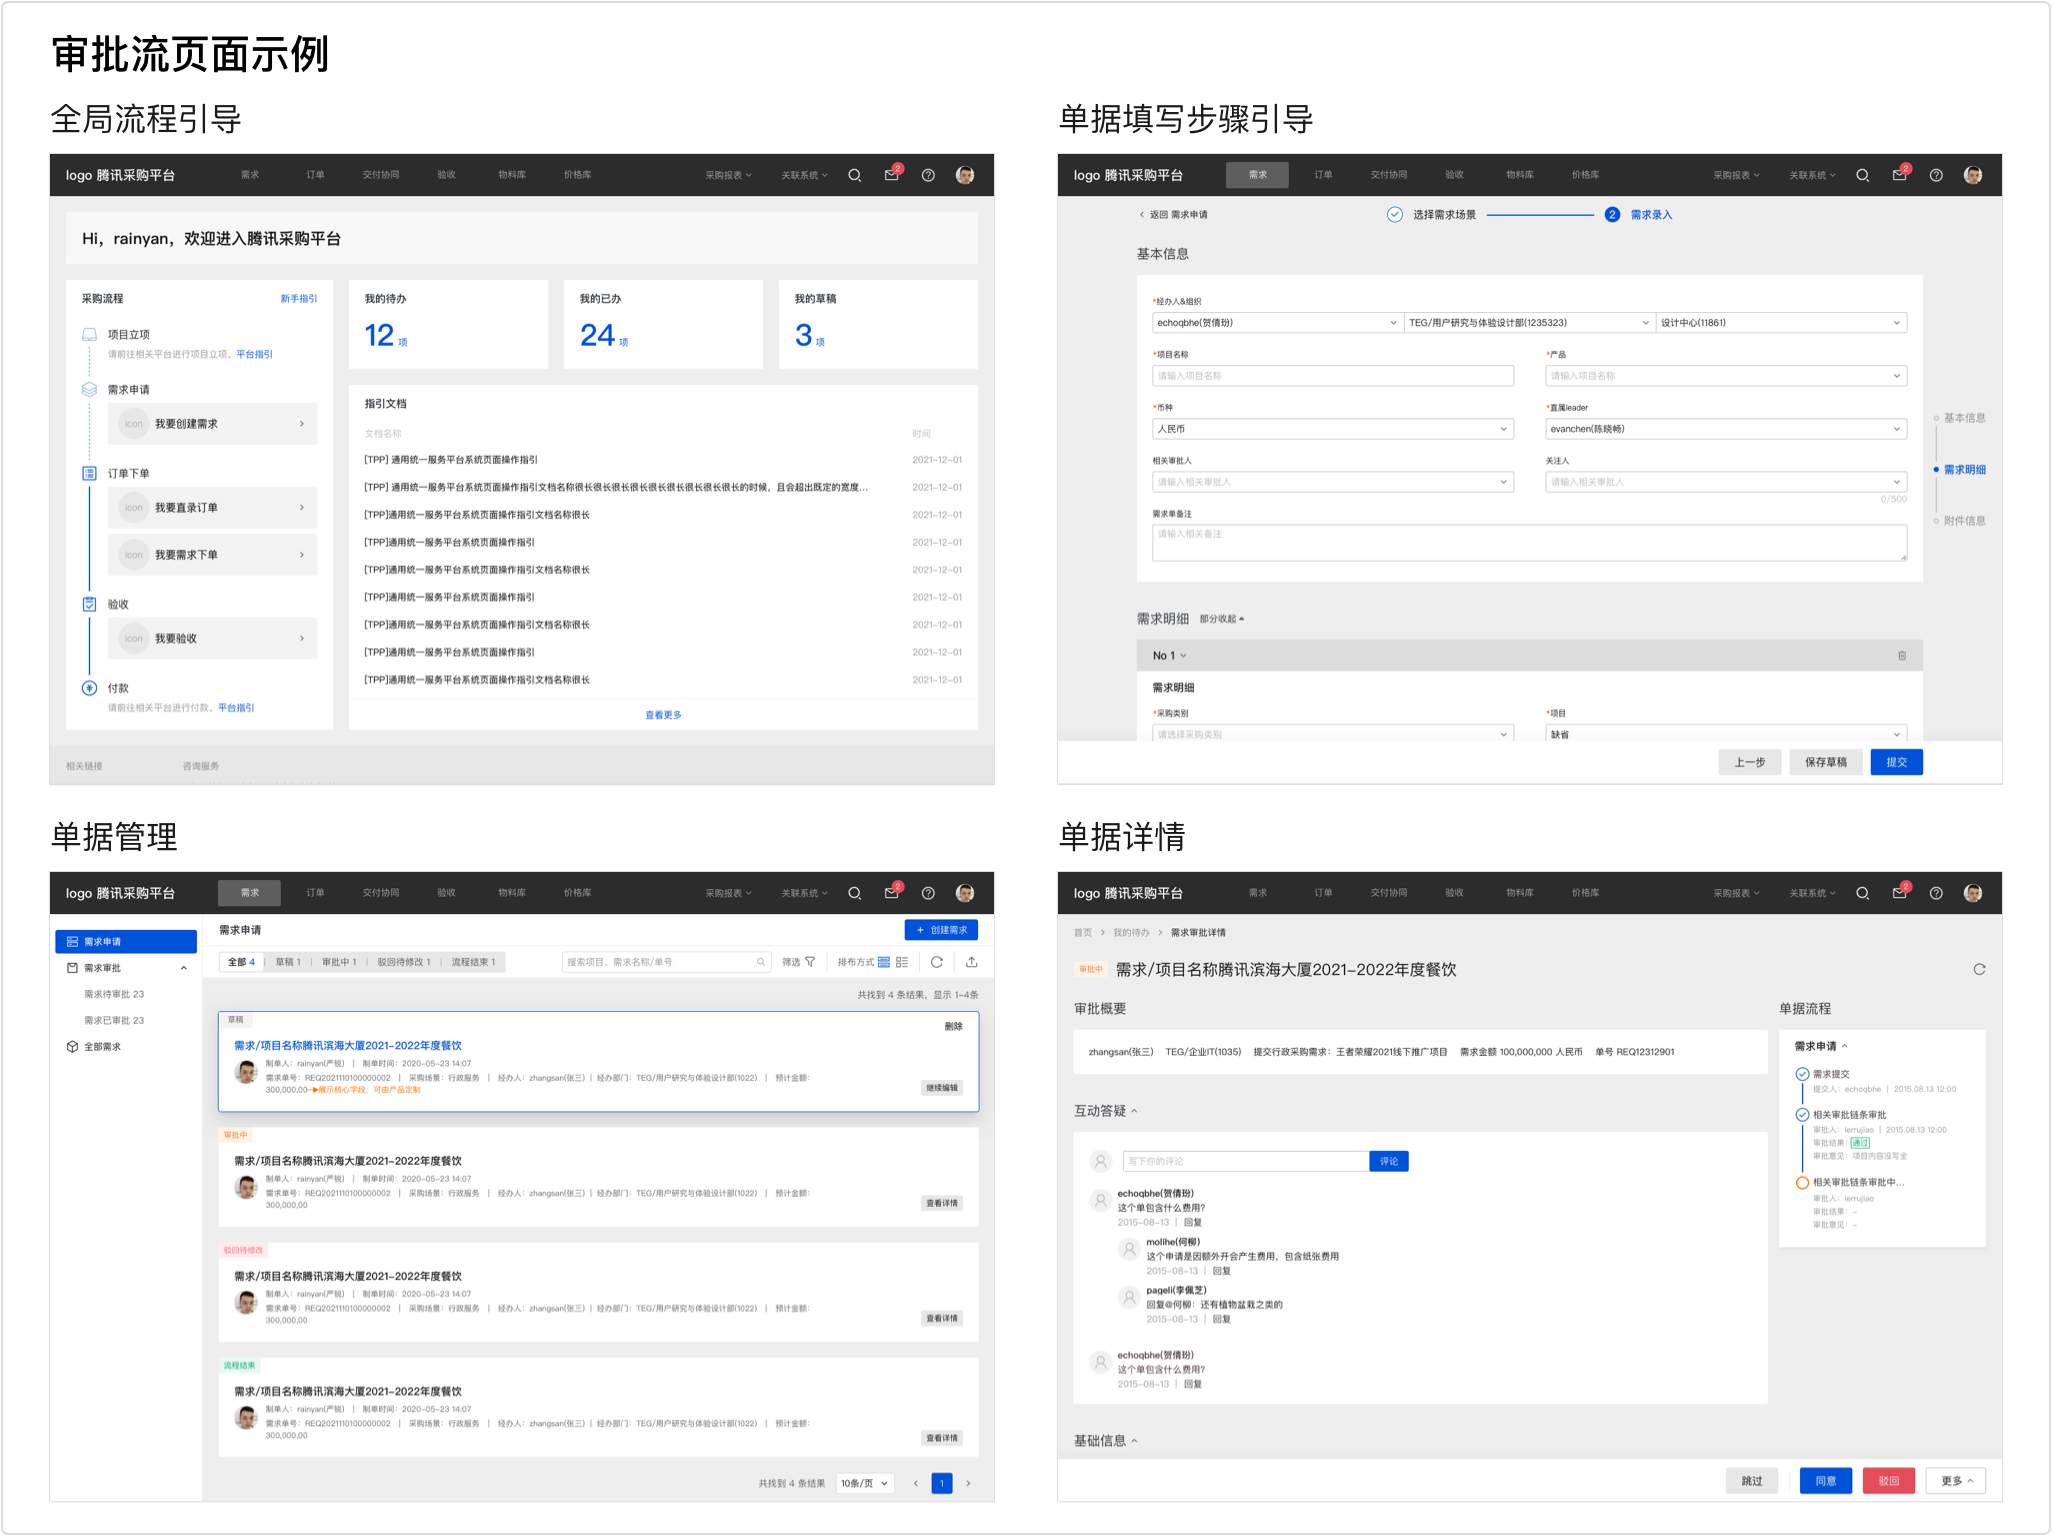Switch to 流程结束 1 tab
2052x1536 pixels.
(473, 962)
